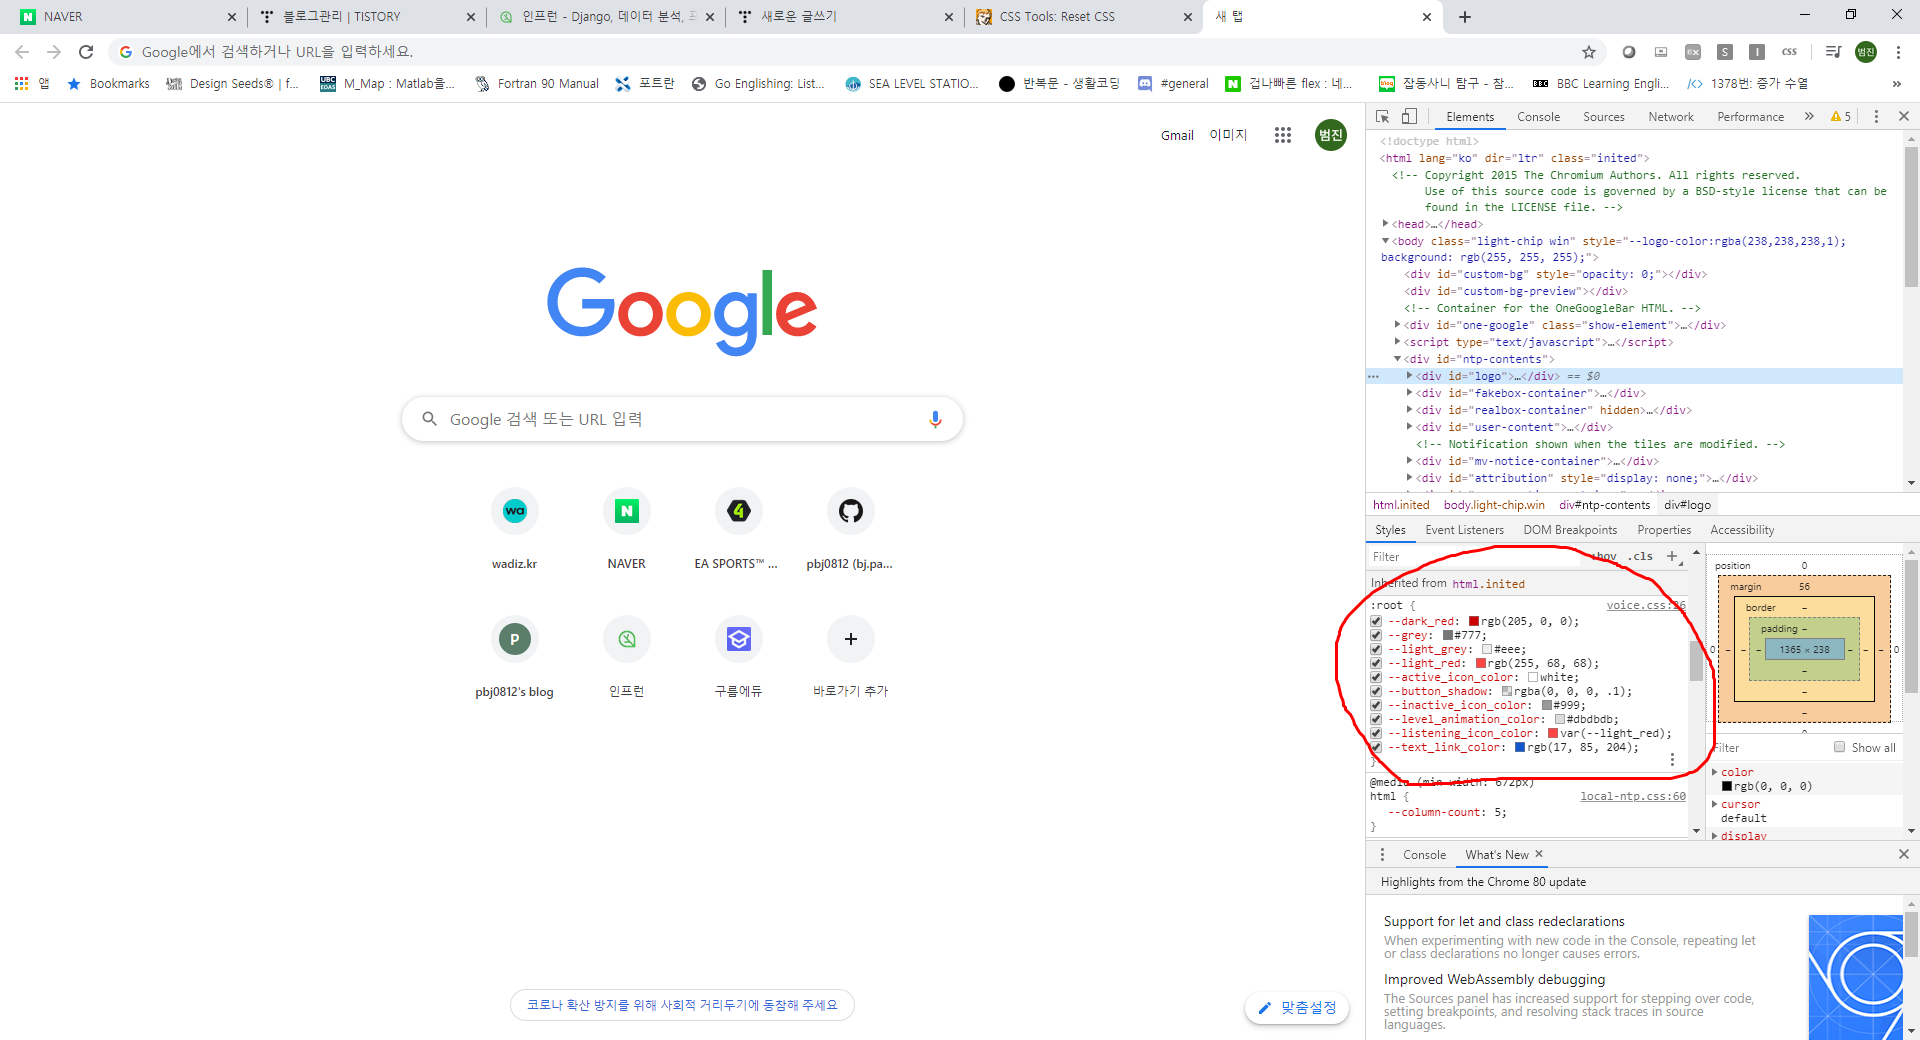This screenshot has width=1920, height=1040.
Task: Open the 이미지 link
Action: (x=1228, y=135)
